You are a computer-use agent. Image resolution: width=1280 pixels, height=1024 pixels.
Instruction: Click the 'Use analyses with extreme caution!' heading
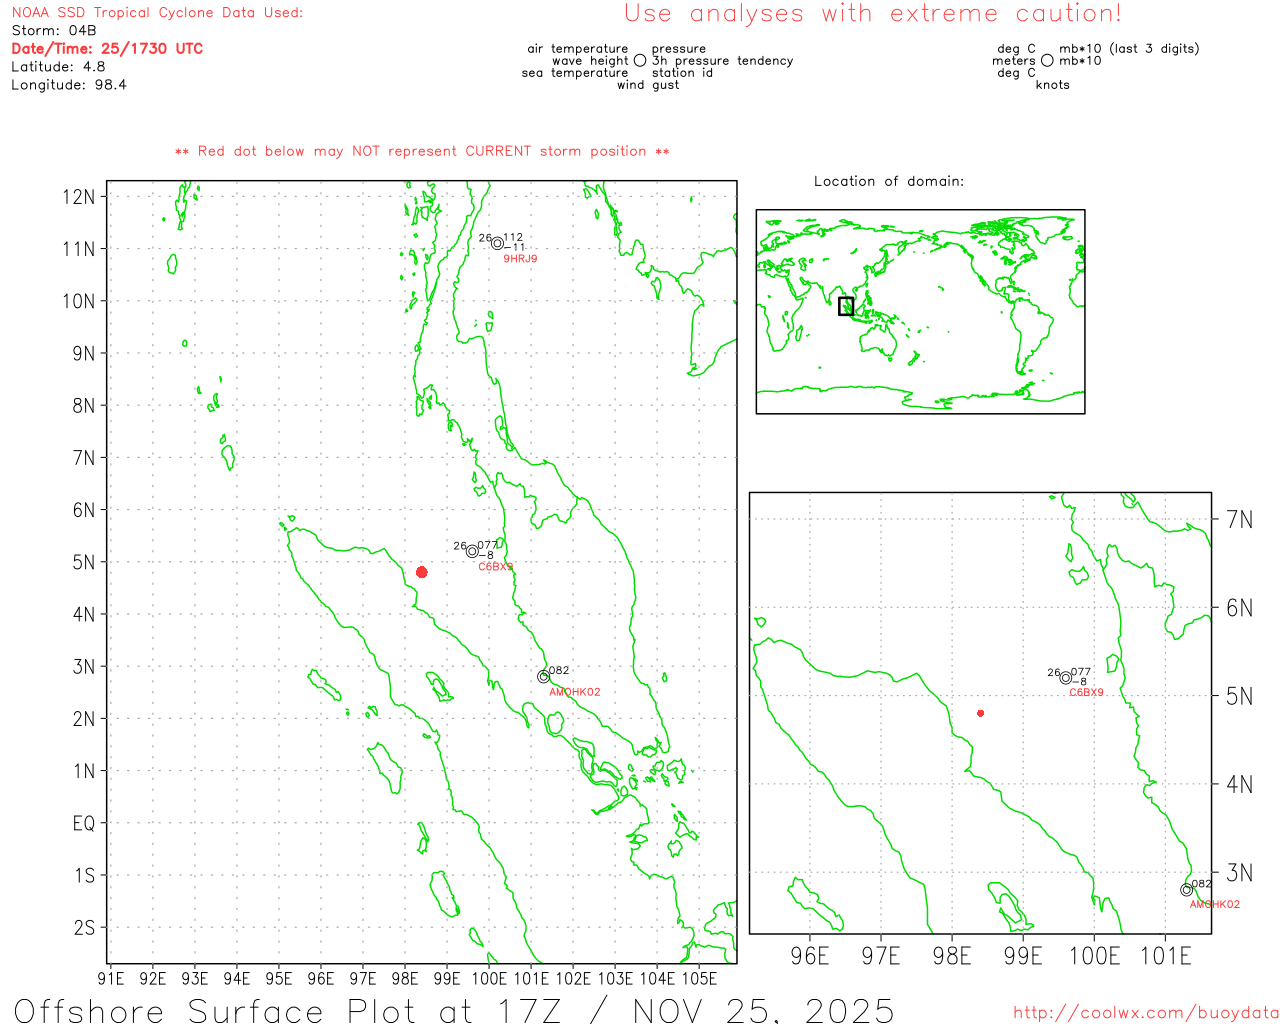[872, 14]
